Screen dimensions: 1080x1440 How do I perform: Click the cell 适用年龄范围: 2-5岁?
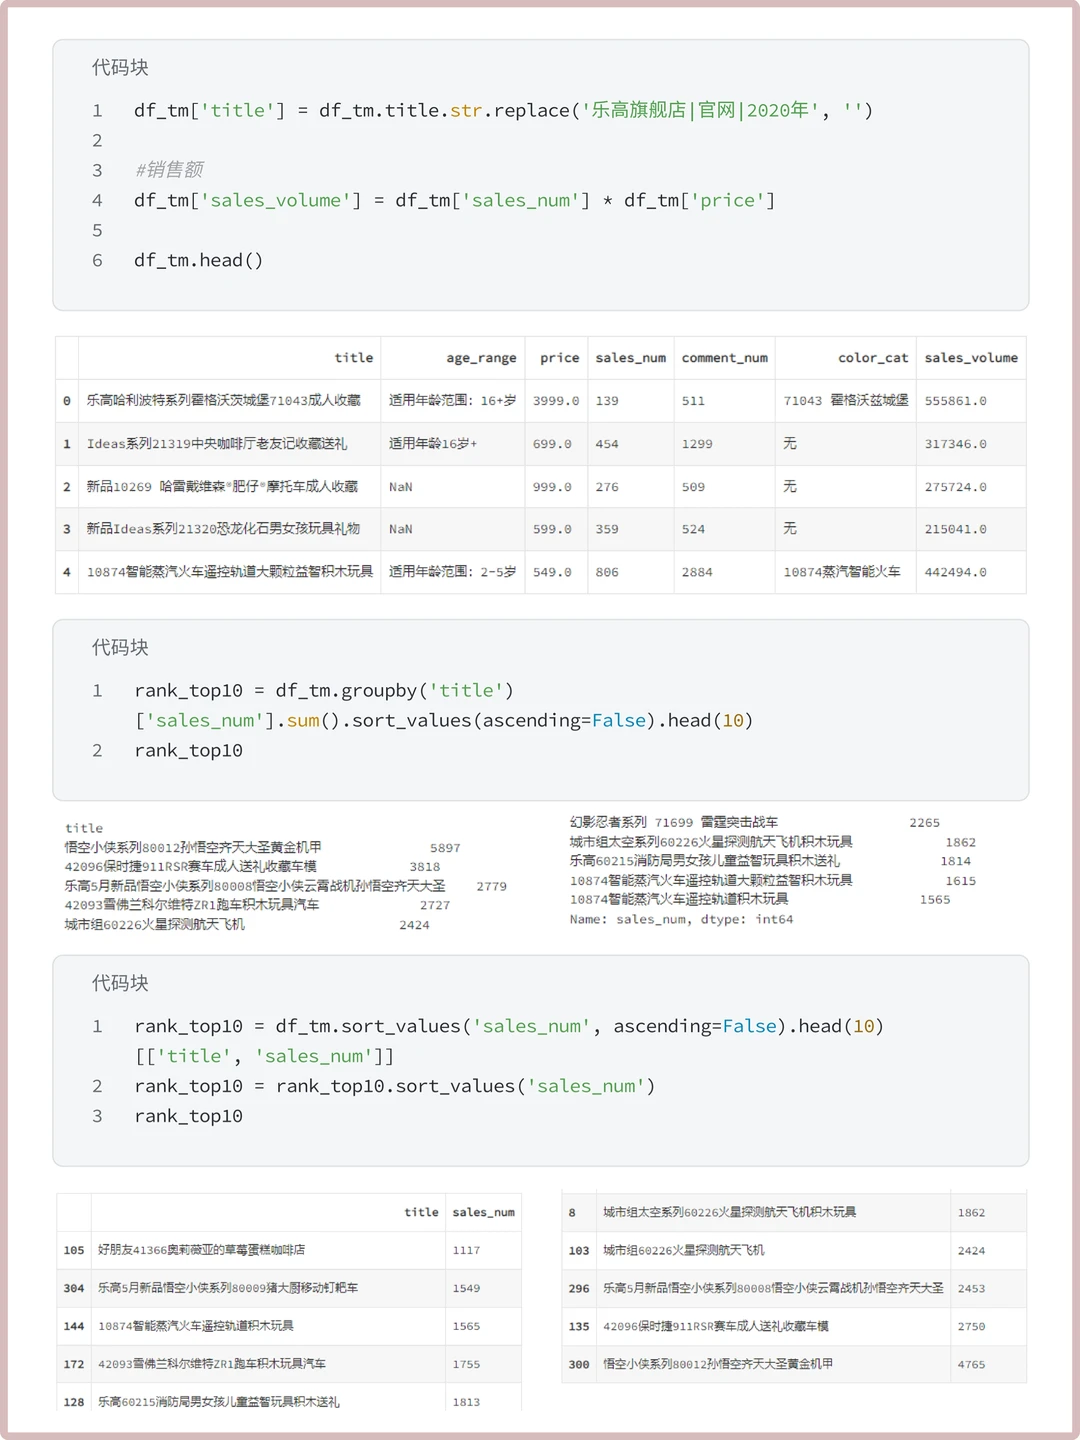click(x=452, y=571)
